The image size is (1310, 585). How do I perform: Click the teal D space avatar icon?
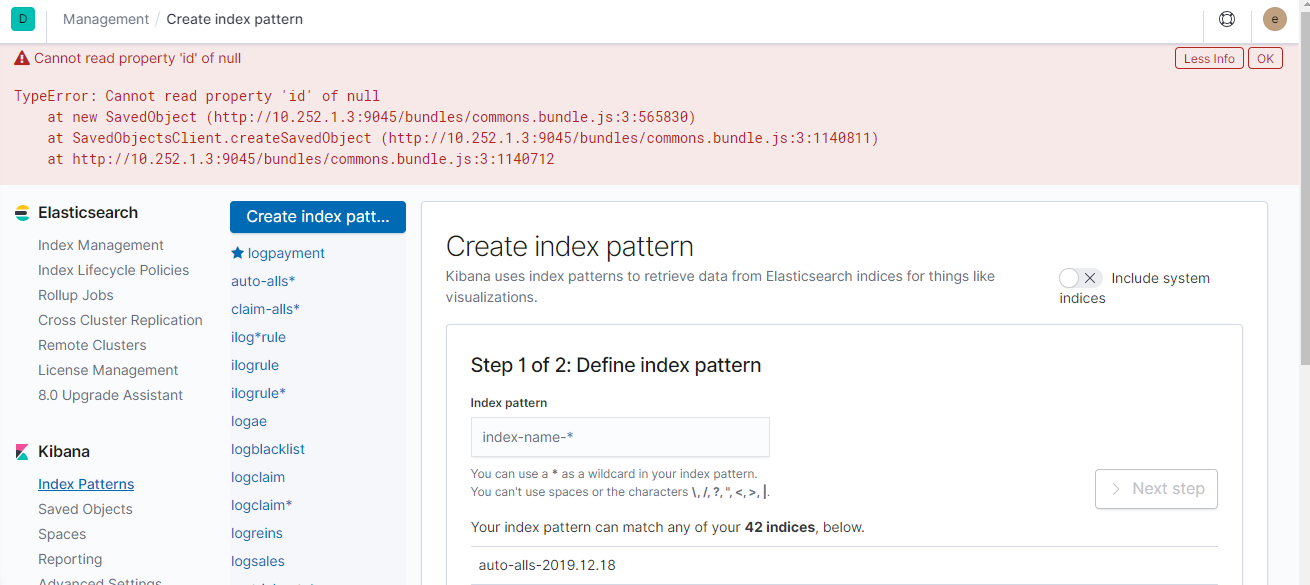click(x=23, y=19)
